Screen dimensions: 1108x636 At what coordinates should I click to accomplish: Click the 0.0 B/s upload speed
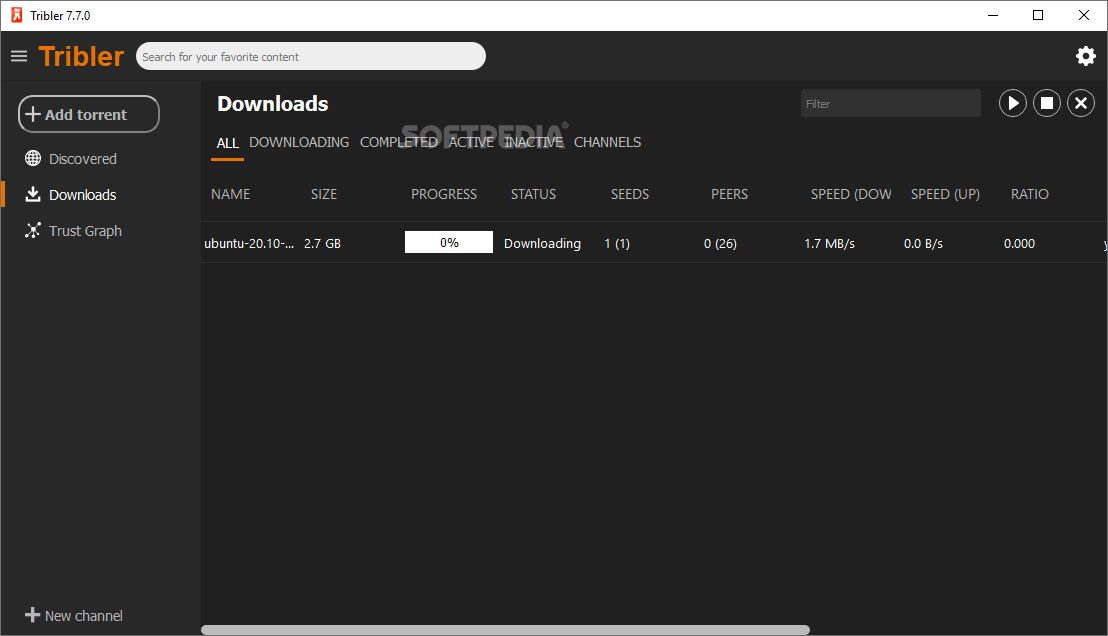click(923, 243)
